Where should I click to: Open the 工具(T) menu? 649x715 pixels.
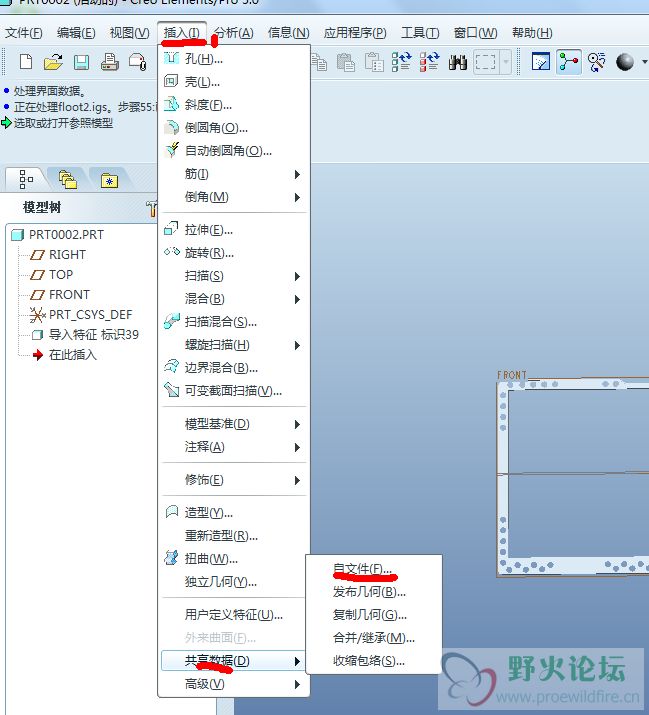420,33
